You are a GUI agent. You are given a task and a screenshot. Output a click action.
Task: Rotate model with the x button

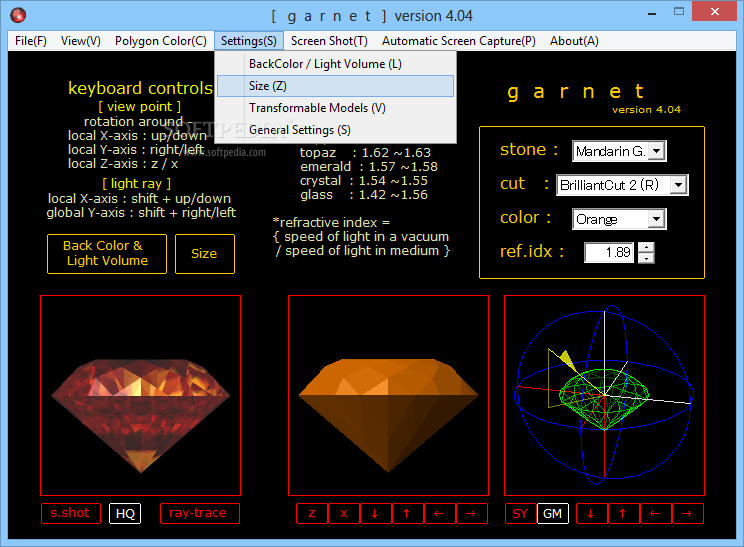point(344,513)
